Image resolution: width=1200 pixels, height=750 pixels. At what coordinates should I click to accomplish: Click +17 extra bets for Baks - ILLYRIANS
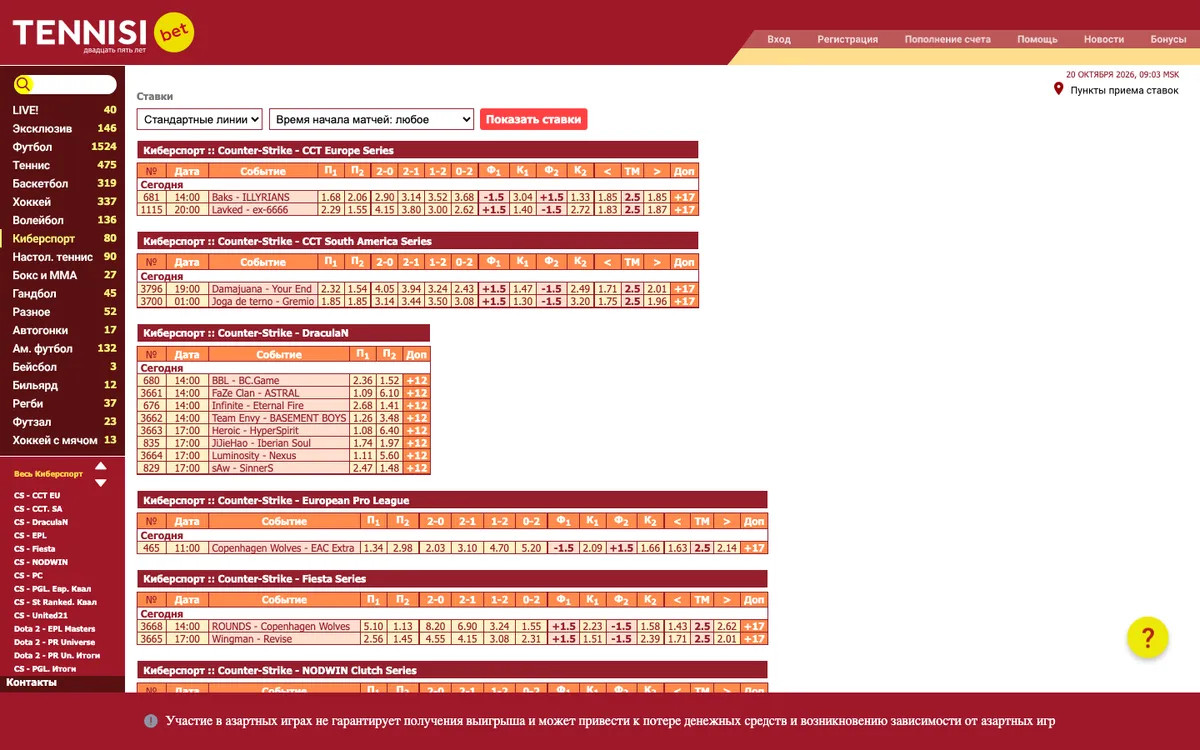tap(684, 197)
